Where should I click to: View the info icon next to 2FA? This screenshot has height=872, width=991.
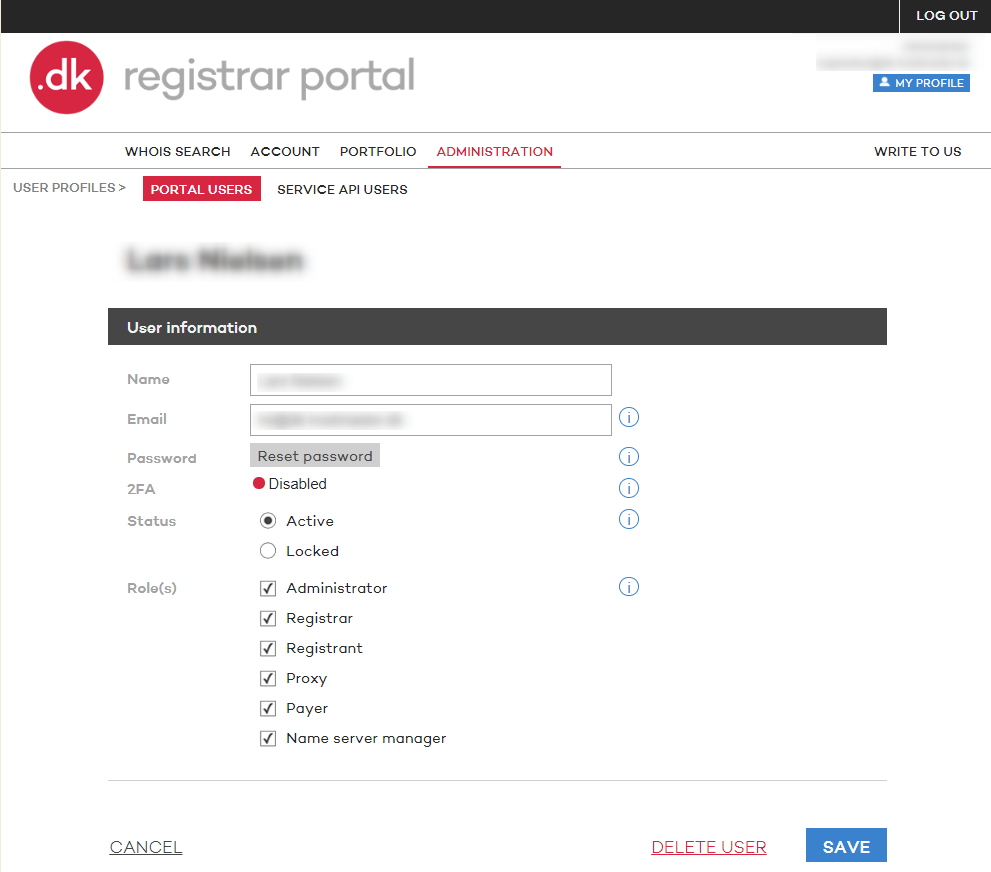point(629,488)
